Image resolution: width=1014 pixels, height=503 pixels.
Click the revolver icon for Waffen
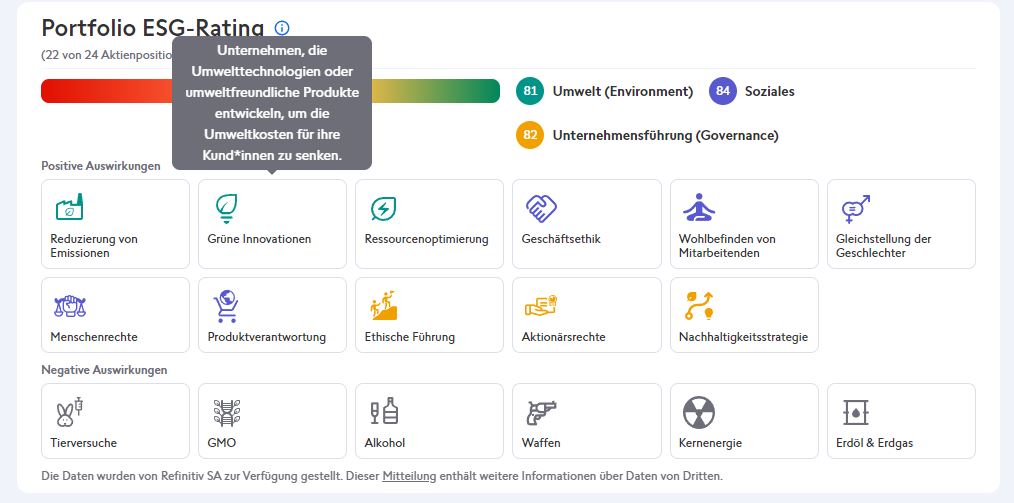(541, 412)
